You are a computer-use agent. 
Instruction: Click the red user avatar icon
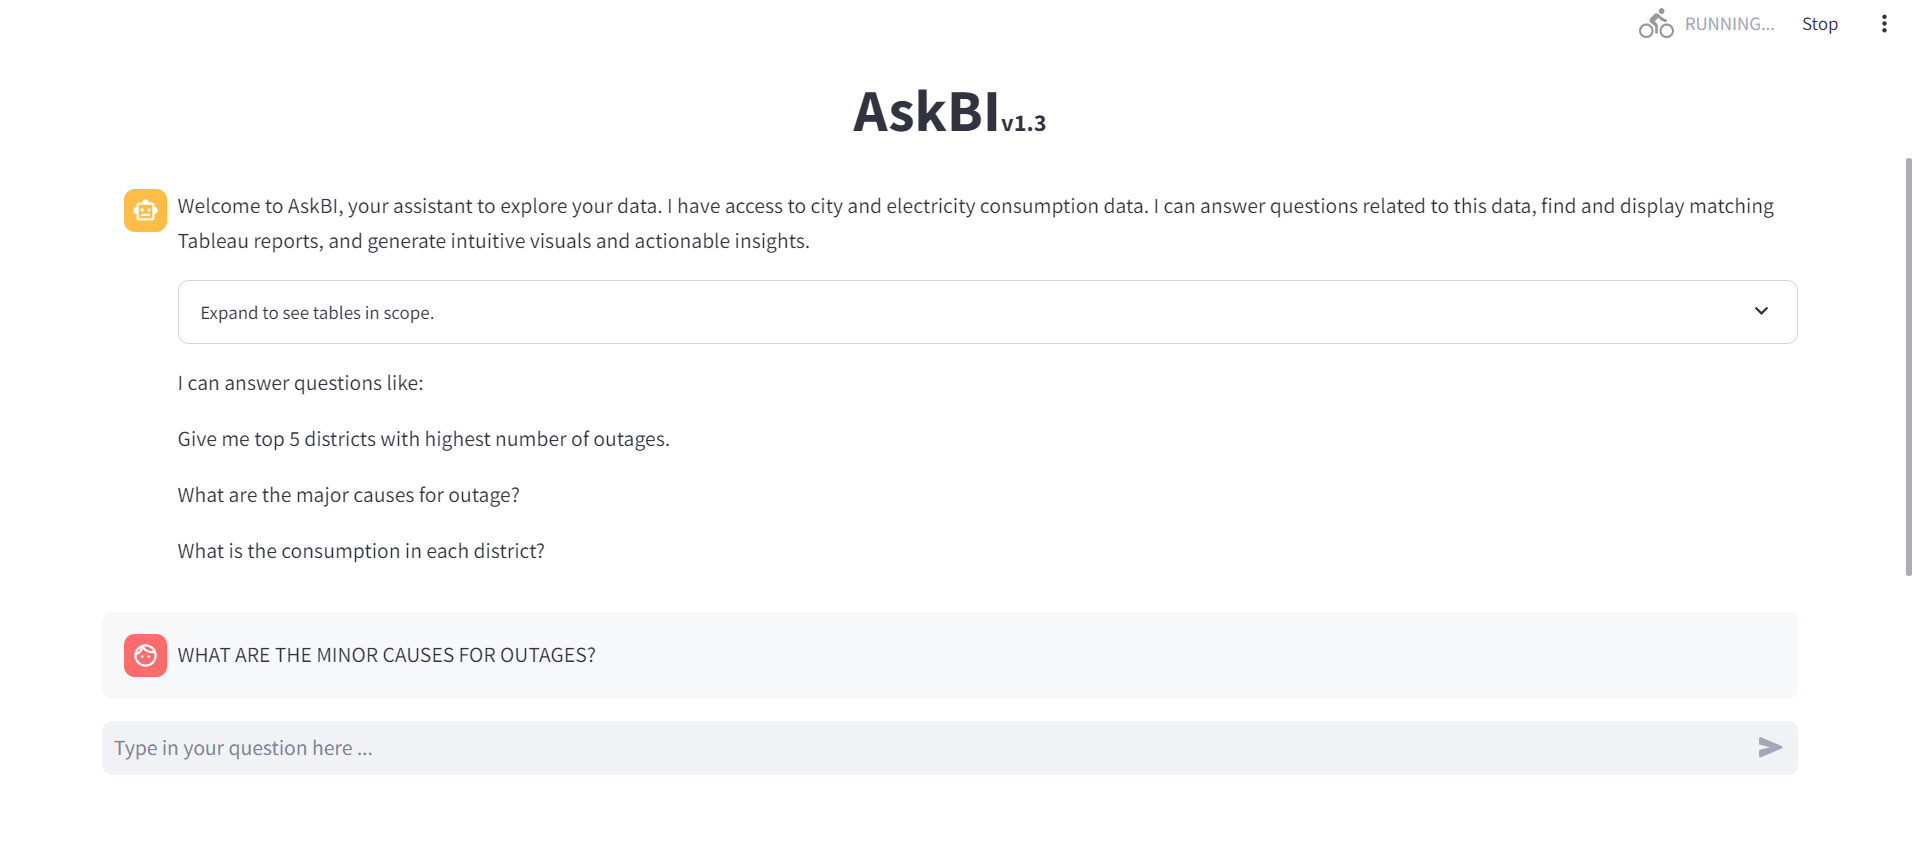(145, 655)
